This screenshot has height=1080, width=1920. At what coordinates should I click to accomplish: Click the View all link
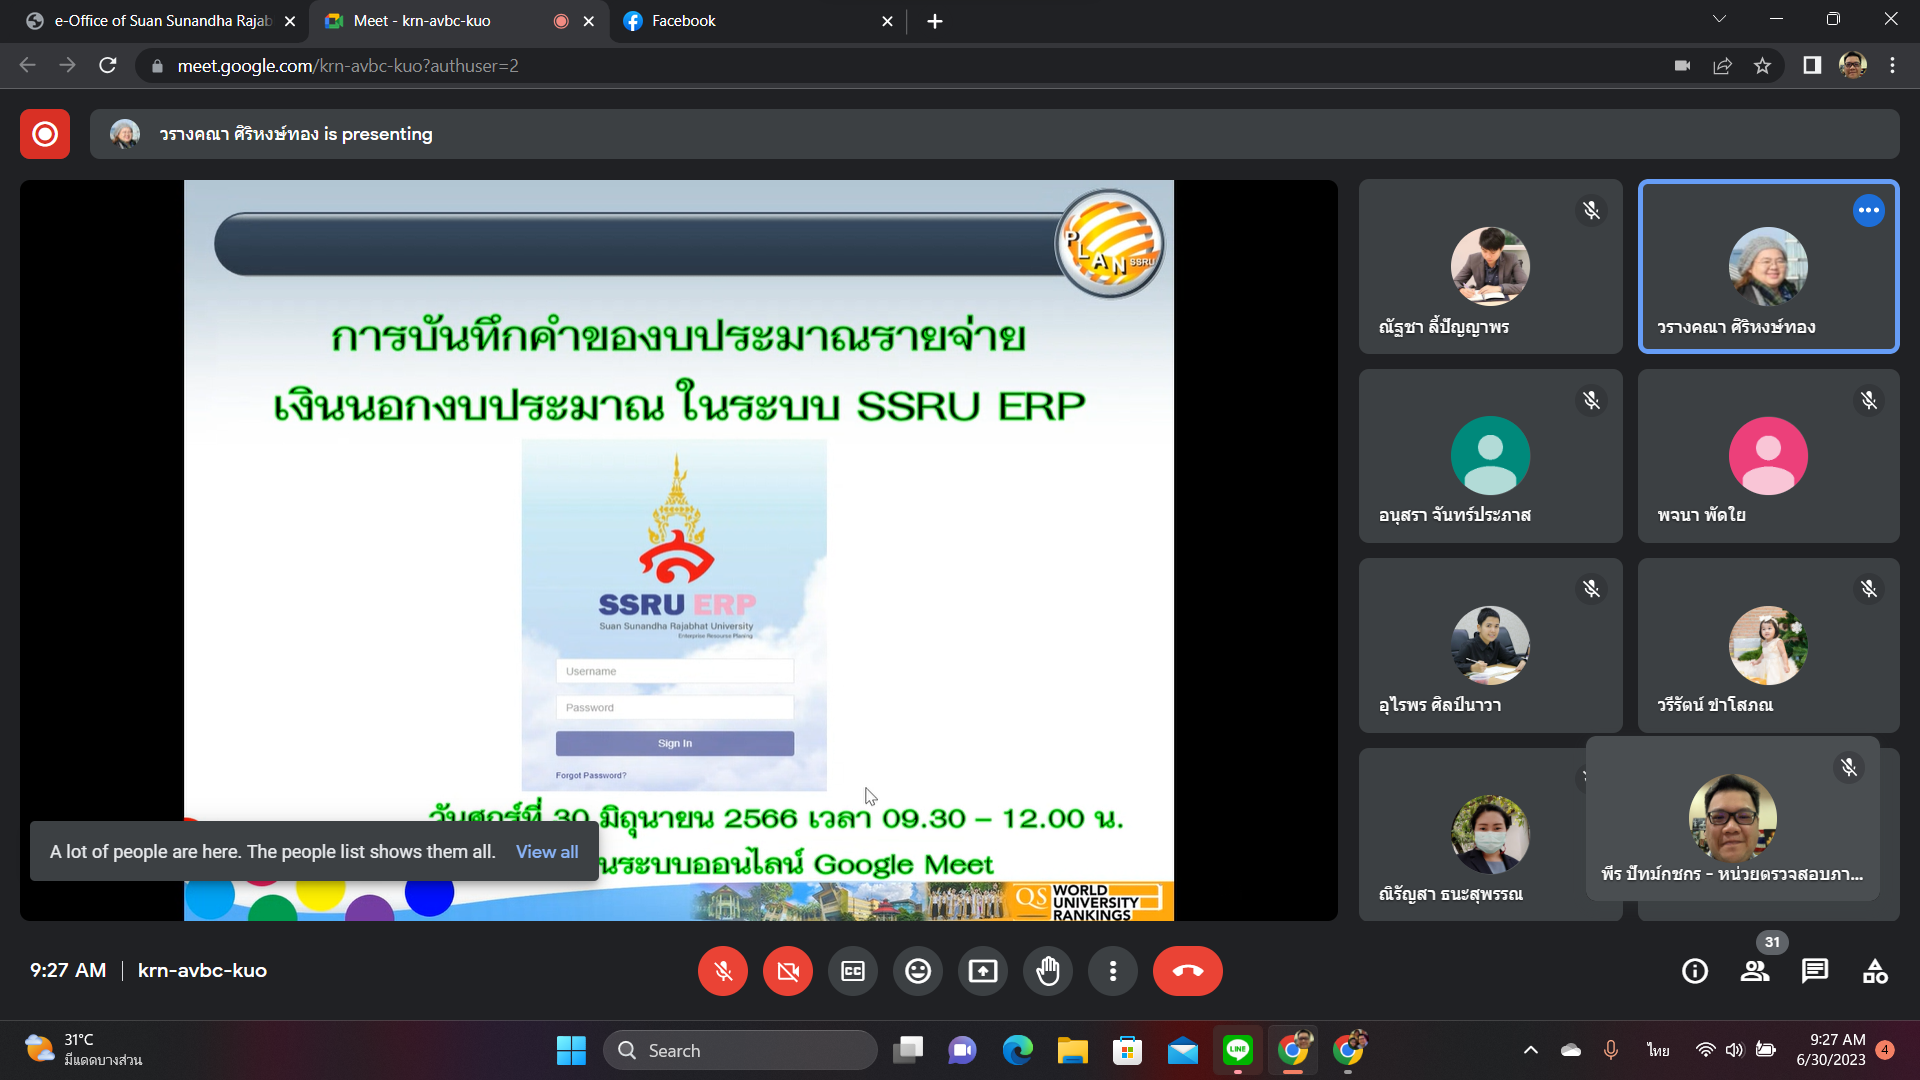coord(547,852)
